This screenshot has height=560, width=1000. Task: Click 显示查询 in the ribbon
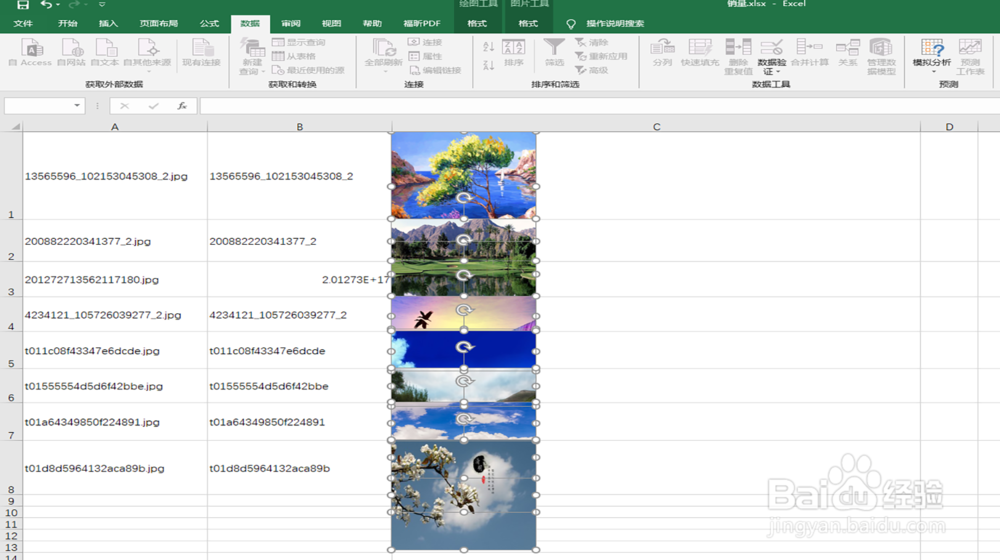point(298,42)
